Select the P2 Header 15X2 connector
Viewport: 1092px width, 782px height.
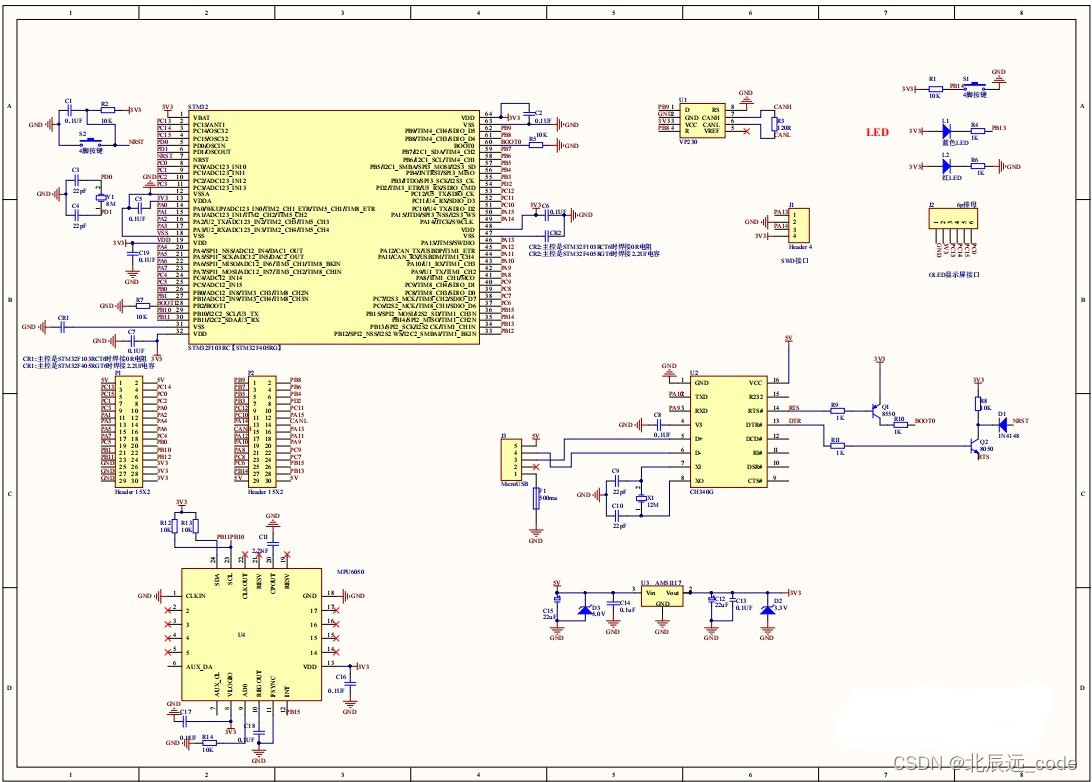coord(263,431)
